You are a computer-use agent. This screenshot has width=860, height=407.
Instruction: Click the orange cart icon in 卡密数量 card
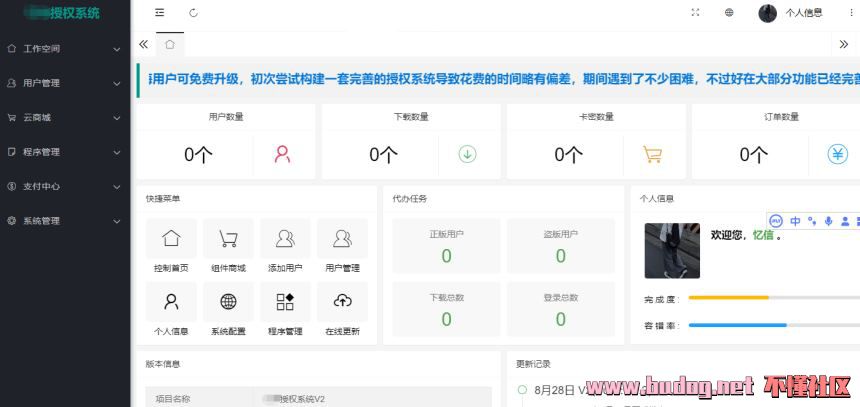(652, 154)
